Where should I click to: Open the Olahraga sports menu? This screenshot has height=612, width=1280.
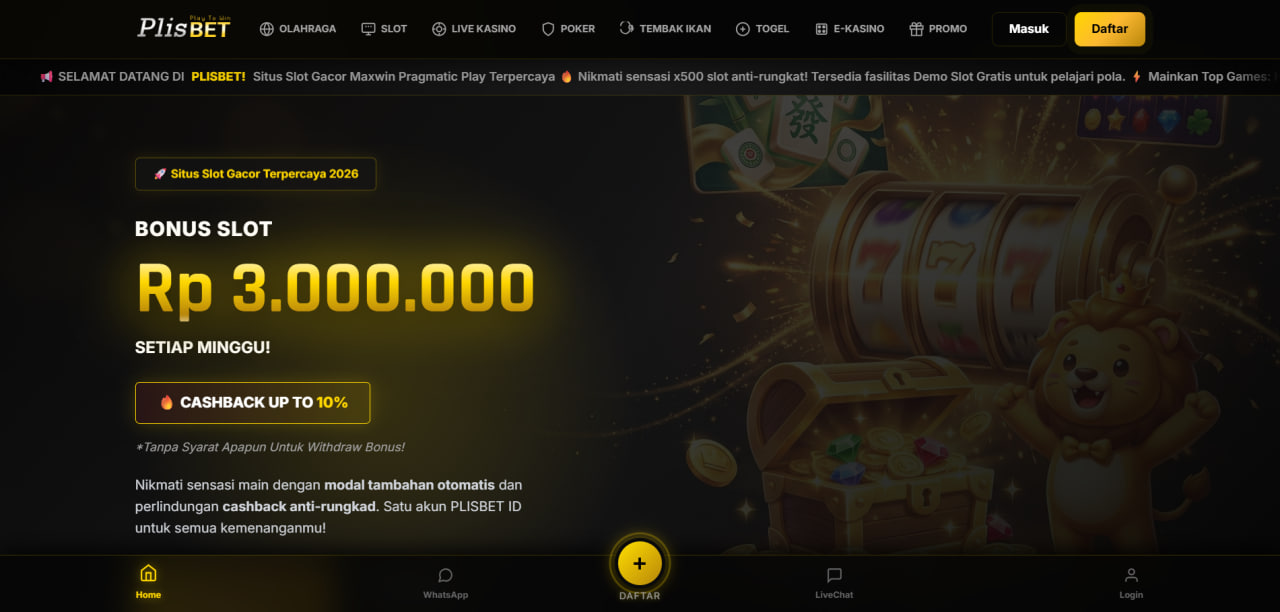click(x=298, y=29)
